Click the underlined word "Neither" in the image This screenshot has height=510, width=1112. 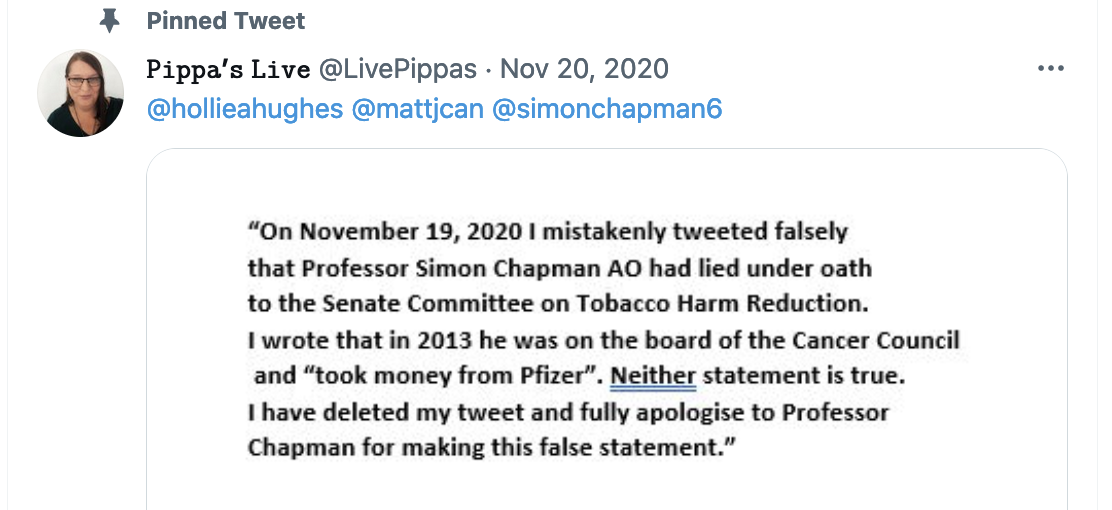click(653, 376)
